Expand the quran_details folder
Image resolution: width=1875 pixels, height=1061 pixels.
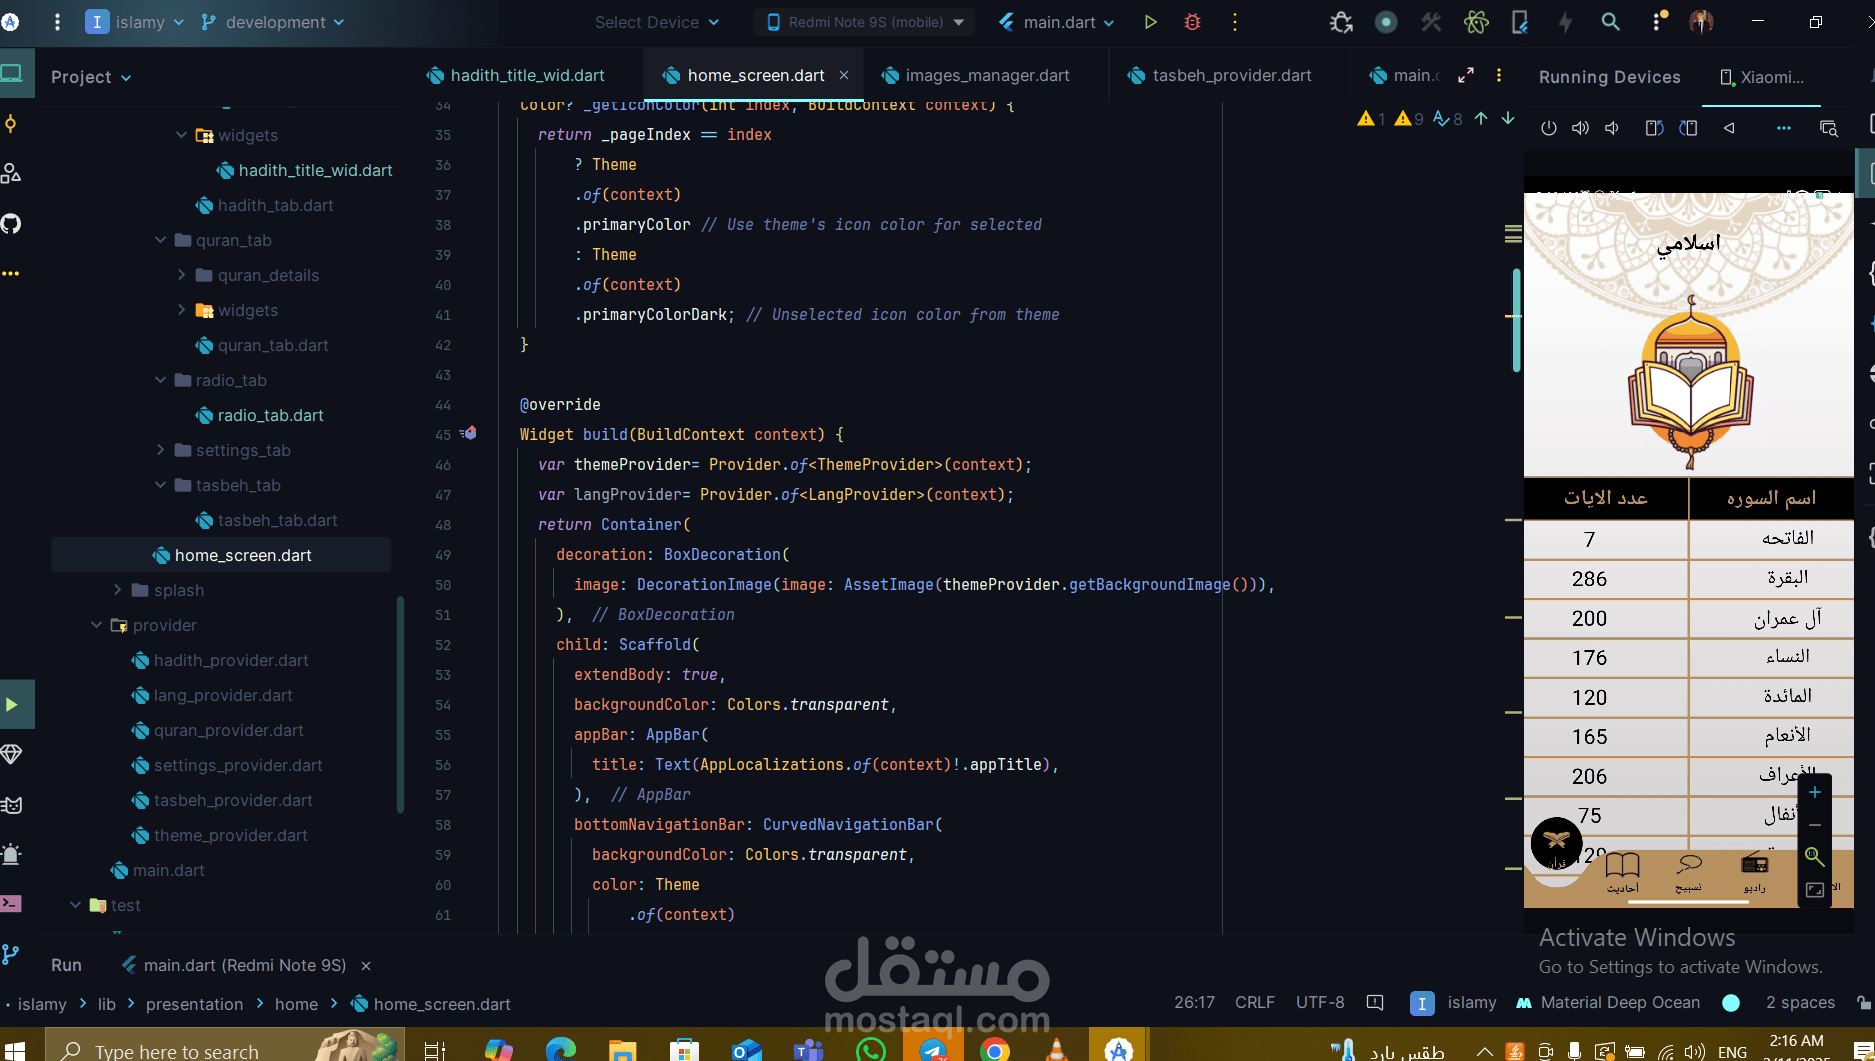pyautogui.click(x=181, y=275)
